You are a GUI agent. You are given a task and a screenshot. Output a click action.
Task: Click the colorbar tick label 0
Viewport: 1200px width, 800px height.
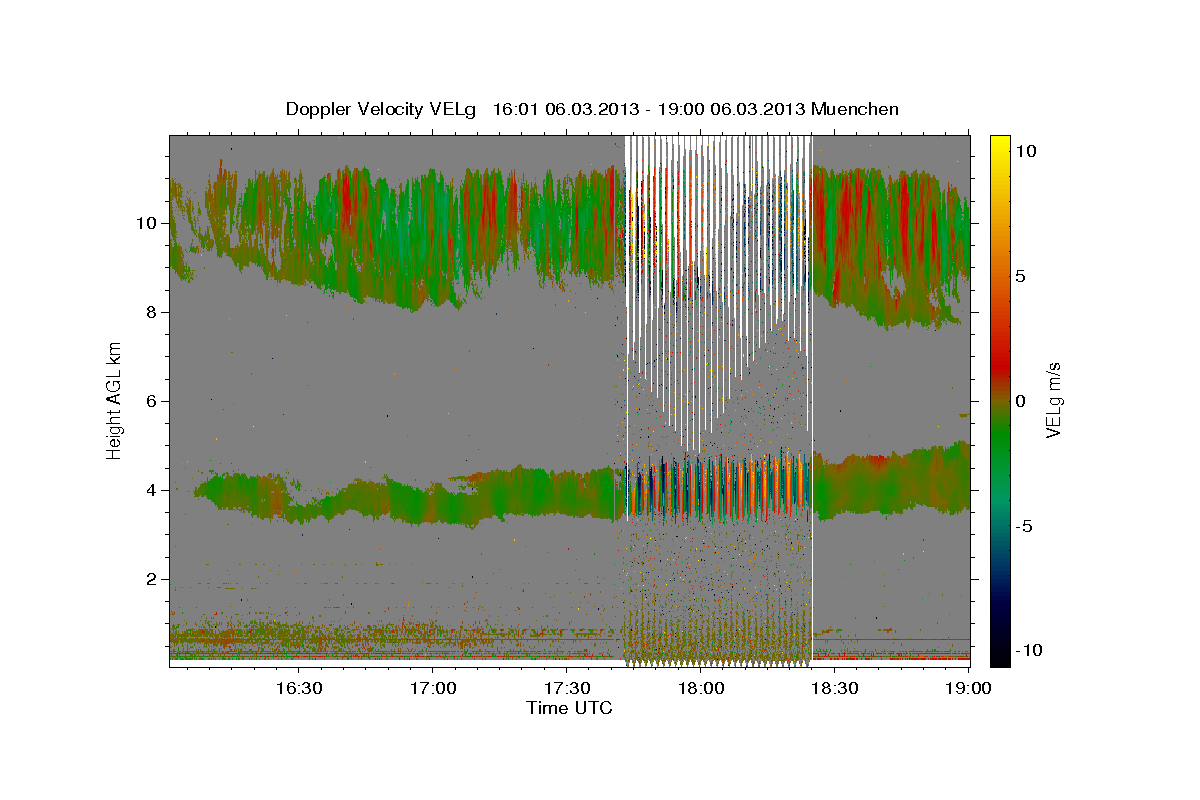[x=1021, y=401]
